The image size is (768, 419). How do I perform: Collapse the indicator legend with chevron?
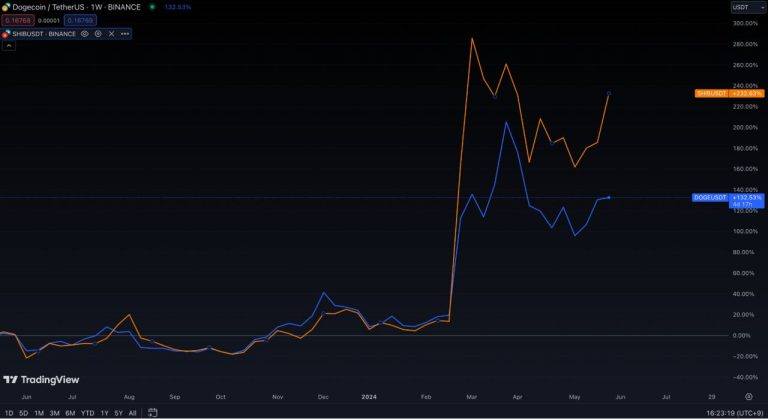tap(9, 46)
